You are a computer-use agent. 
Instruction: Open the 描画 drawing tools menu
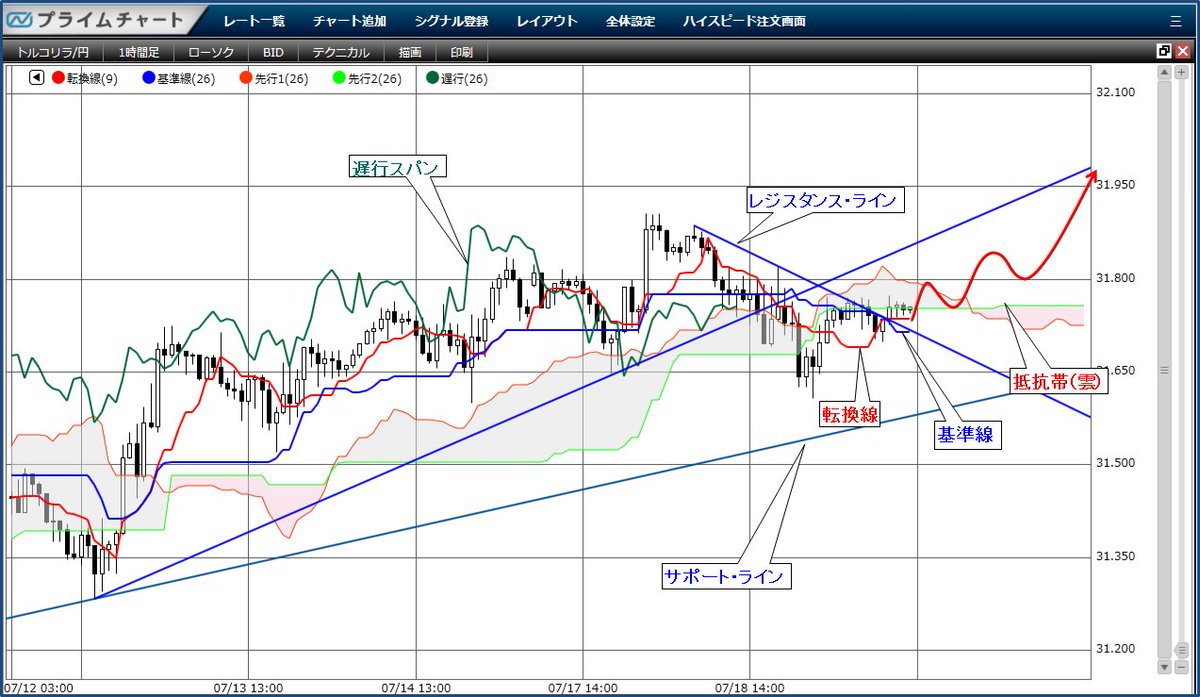(x=409, y=52)
